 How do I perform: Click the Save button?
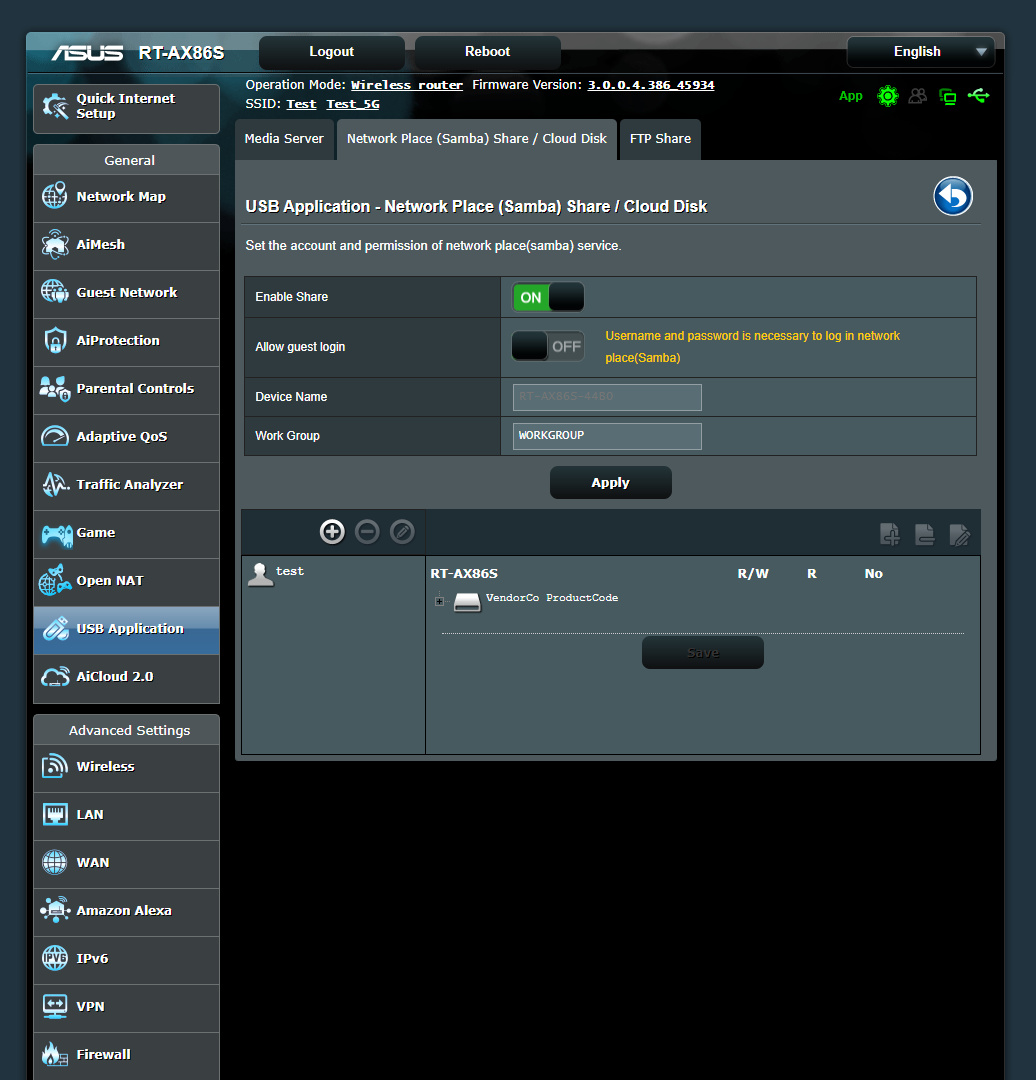703,652
